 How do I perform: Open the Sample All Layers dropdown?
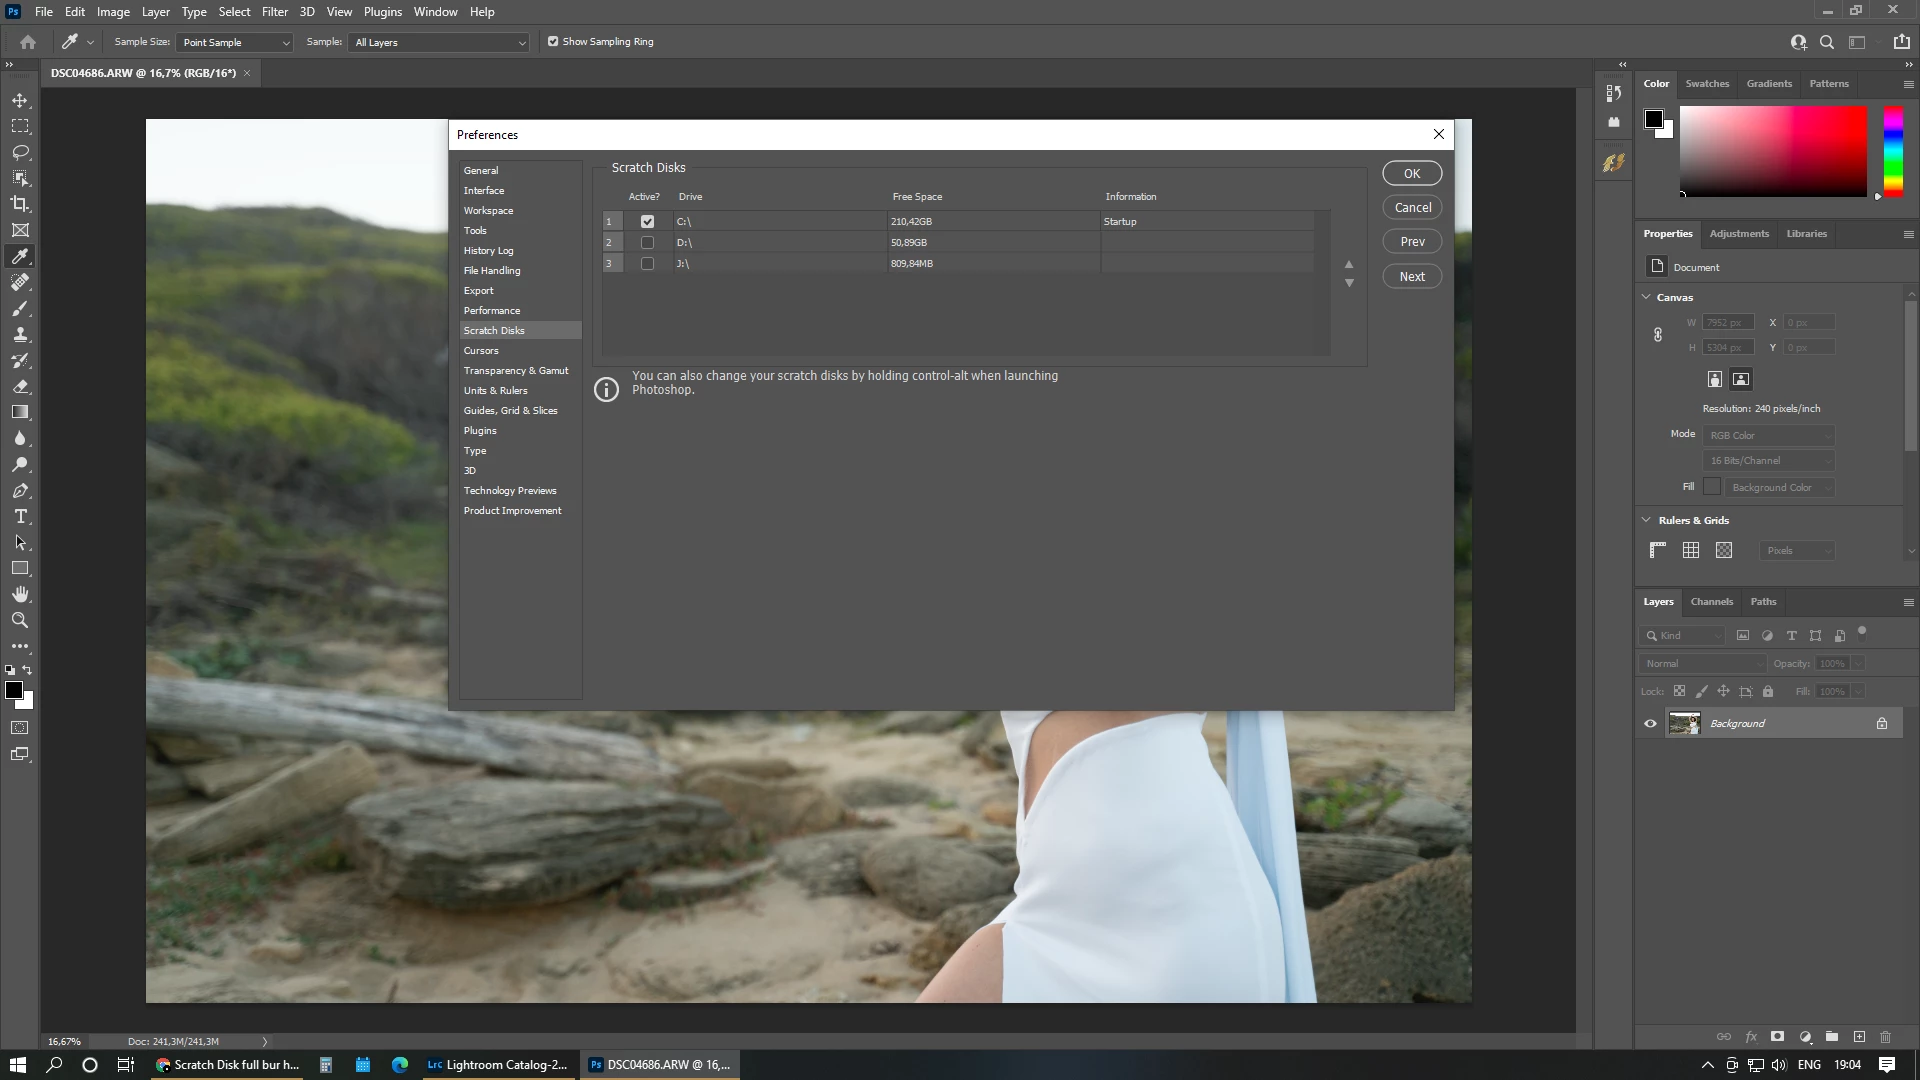pos(438,43)
